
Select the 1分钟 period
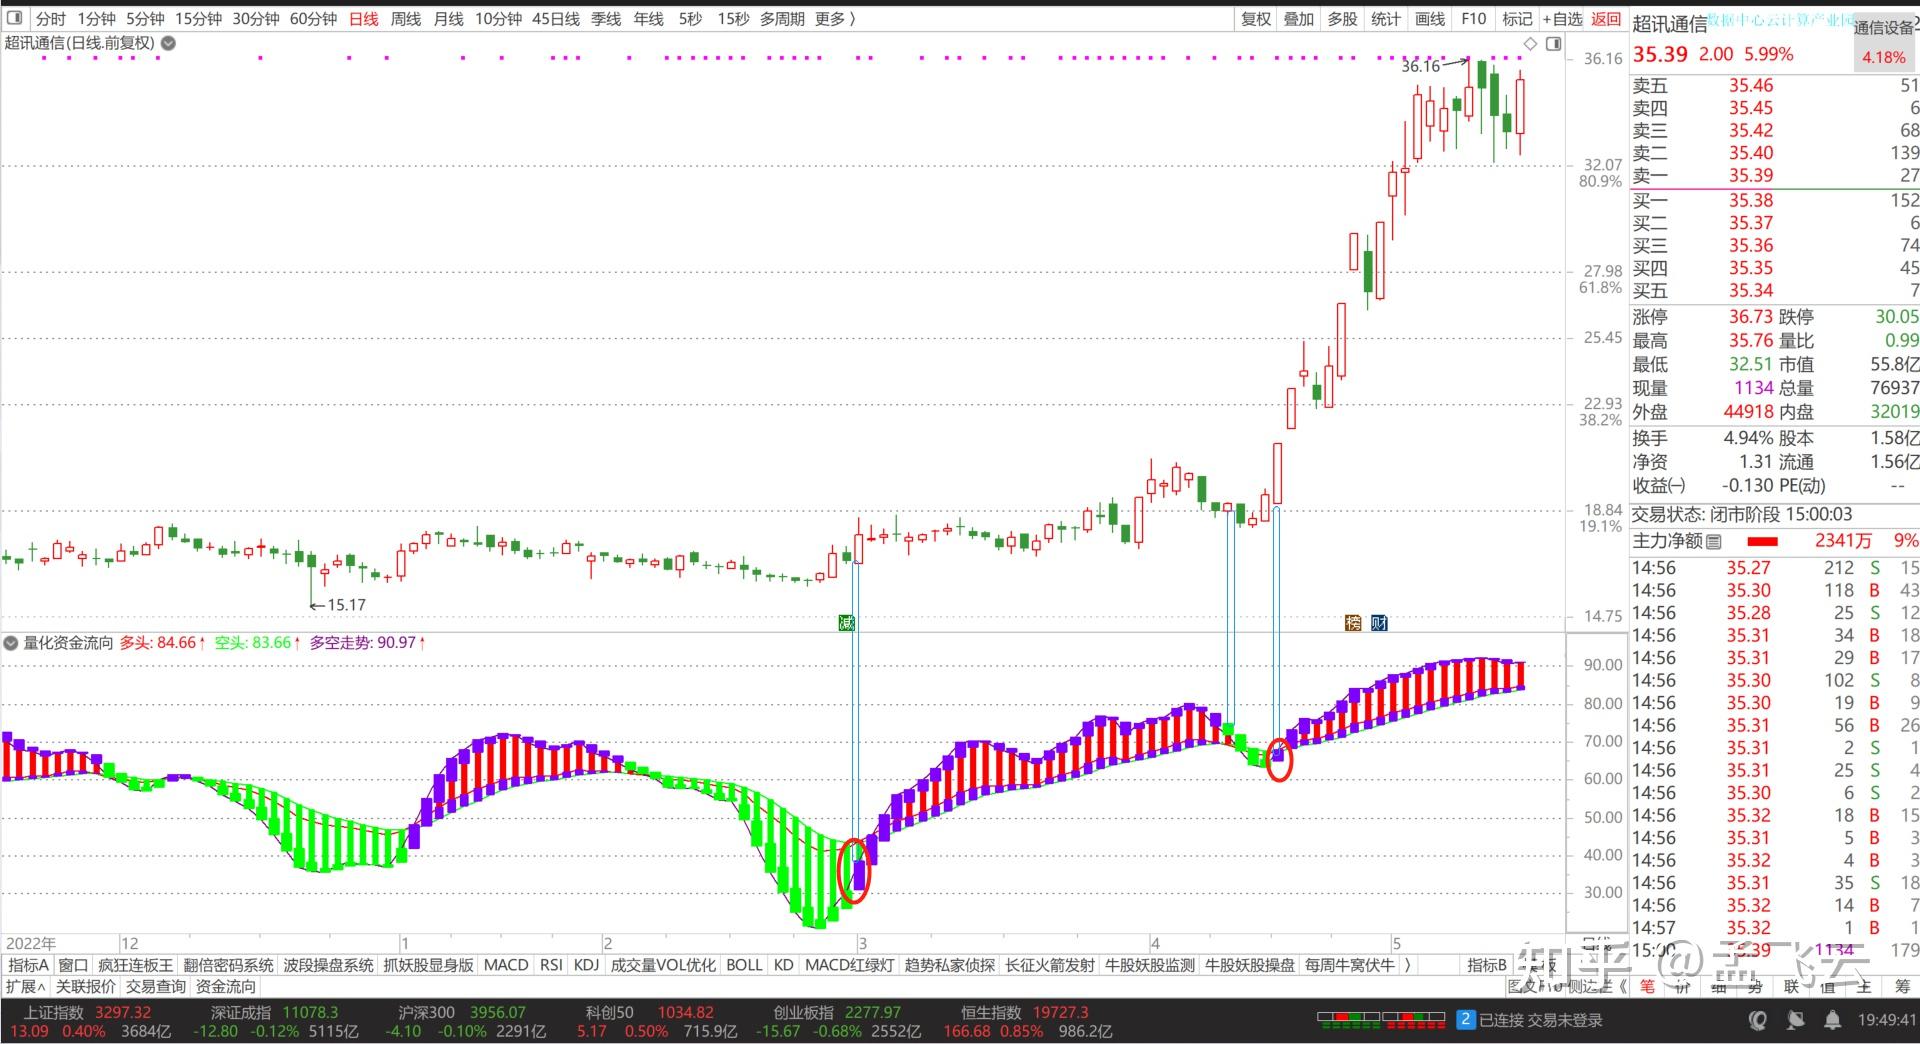[97, 19]
